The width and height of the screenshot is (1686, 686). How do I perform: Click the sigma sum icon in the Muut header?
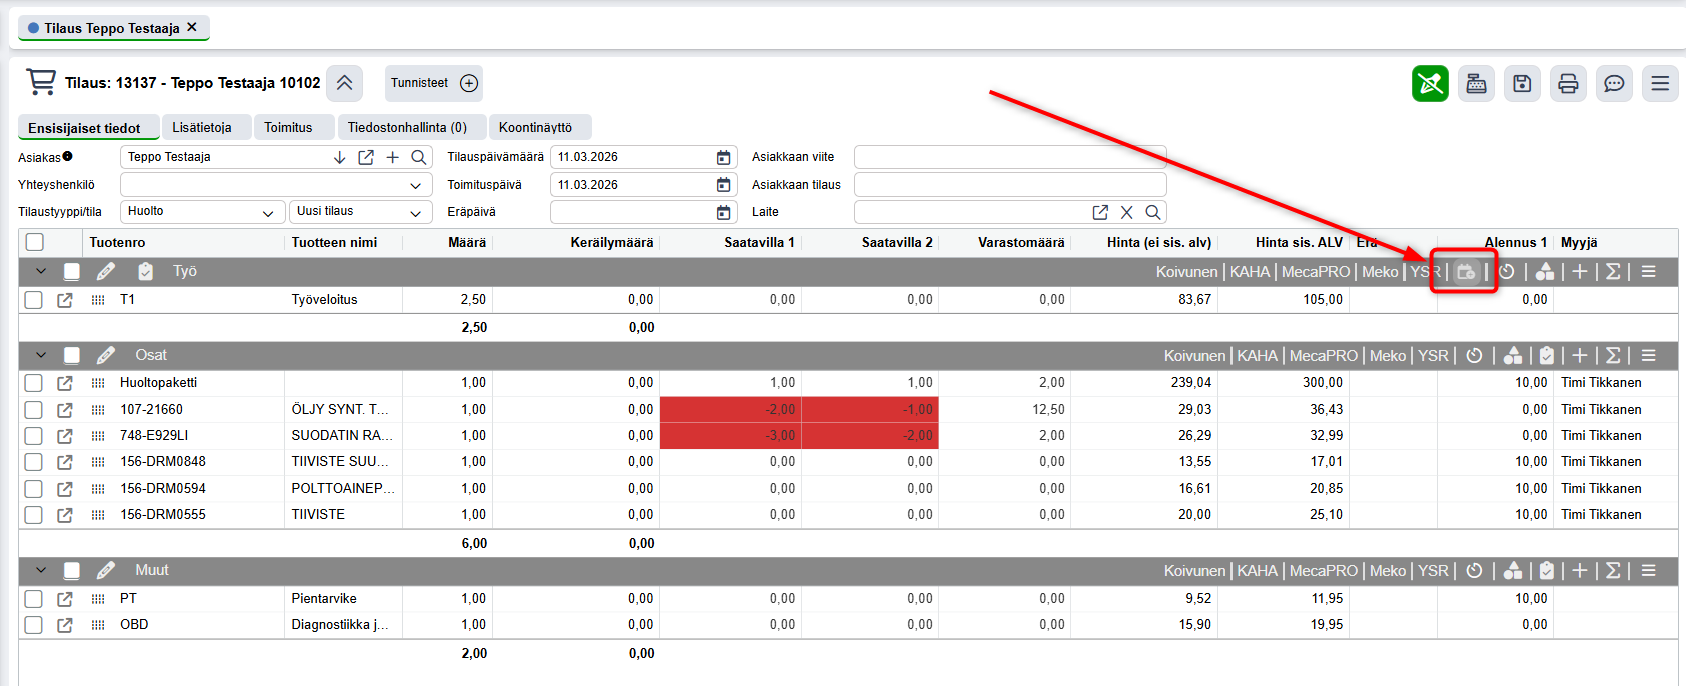(x=1613, y=570)
